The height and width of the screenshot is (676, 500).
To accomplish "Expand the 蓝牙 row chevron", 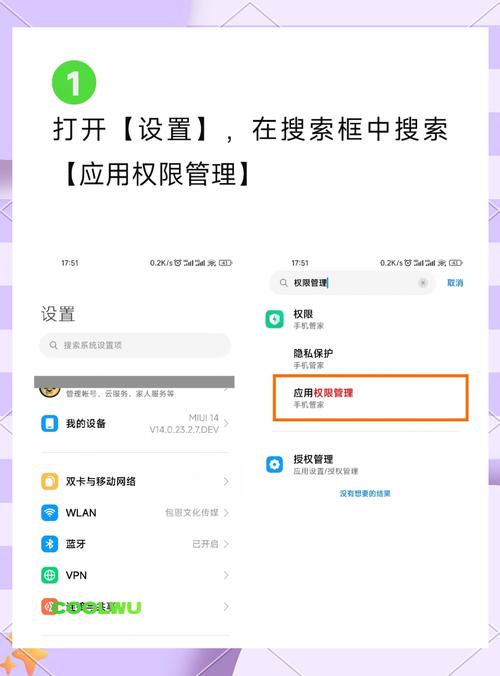I will click(x=226, y=544).
